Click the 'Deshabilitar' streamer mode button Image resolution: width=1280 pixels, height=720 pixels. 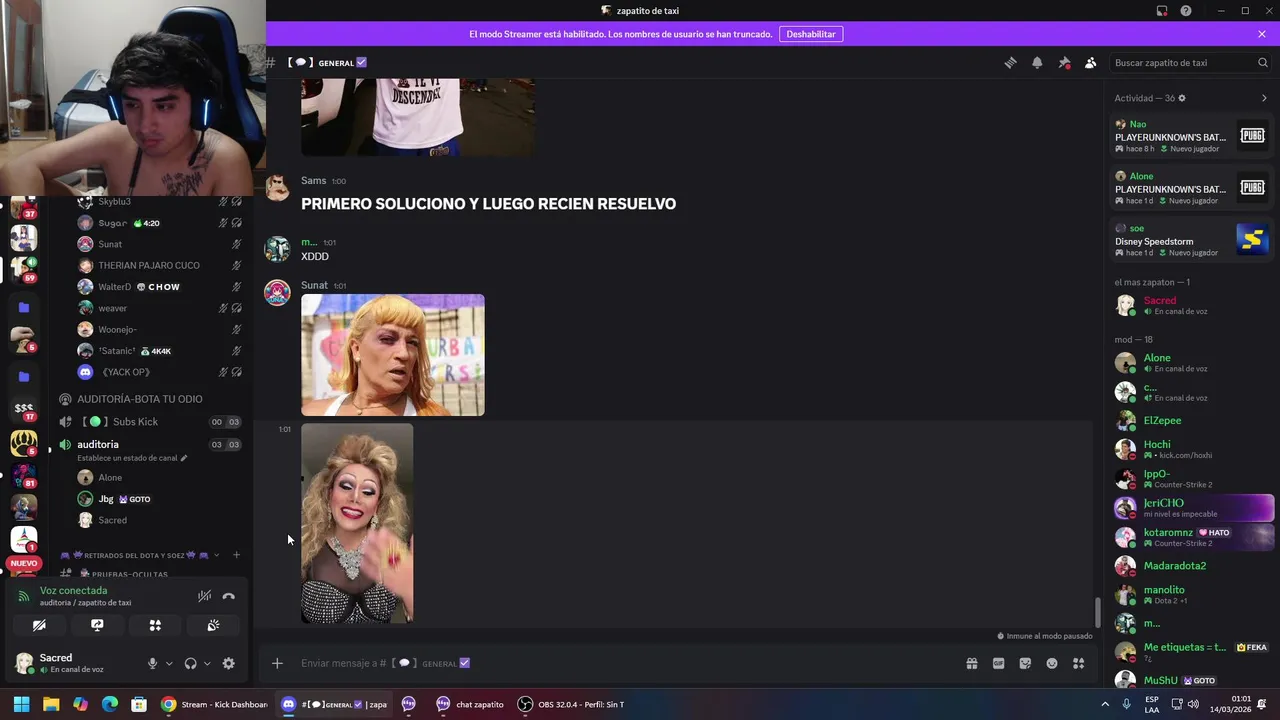coord(811,34)
